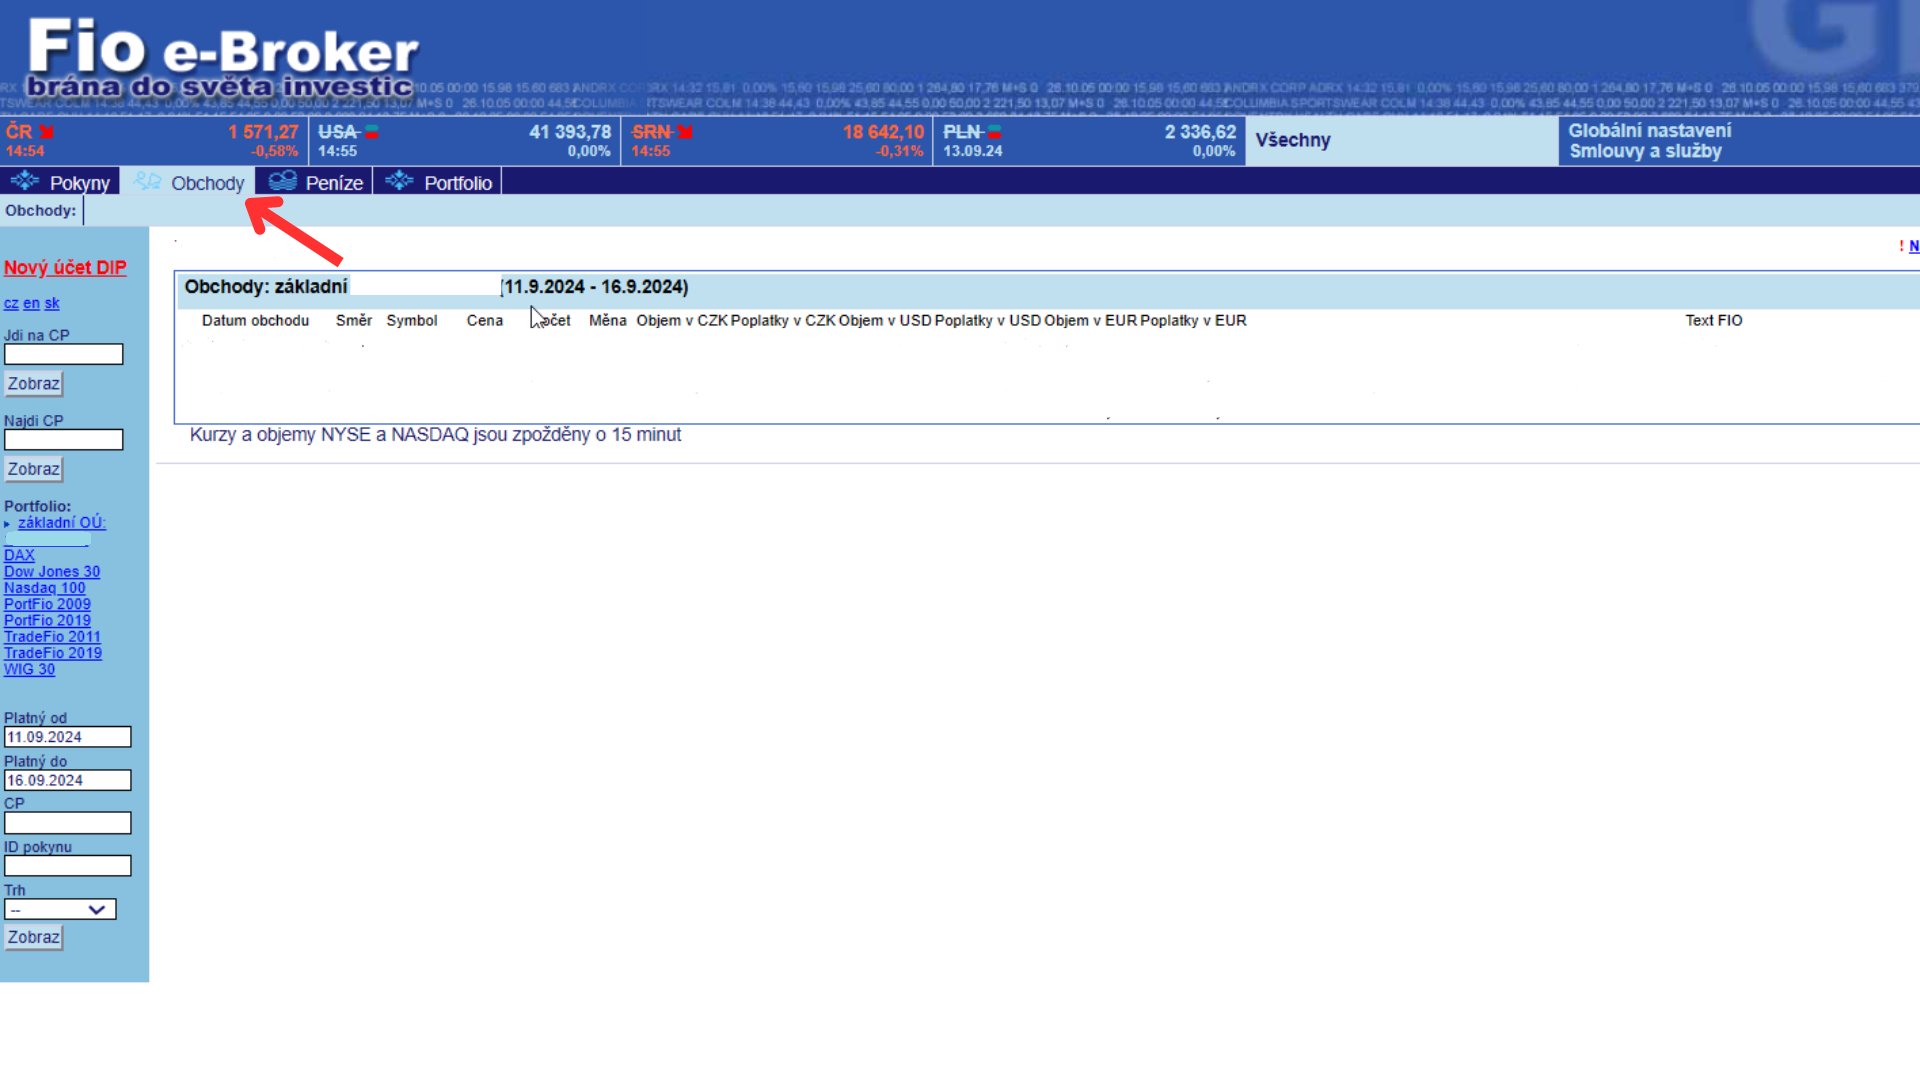This screenshot has width=1920, height=1080.
Task: Open the Peníze tab
Action: pyautogui.click(x=333, y=183)
